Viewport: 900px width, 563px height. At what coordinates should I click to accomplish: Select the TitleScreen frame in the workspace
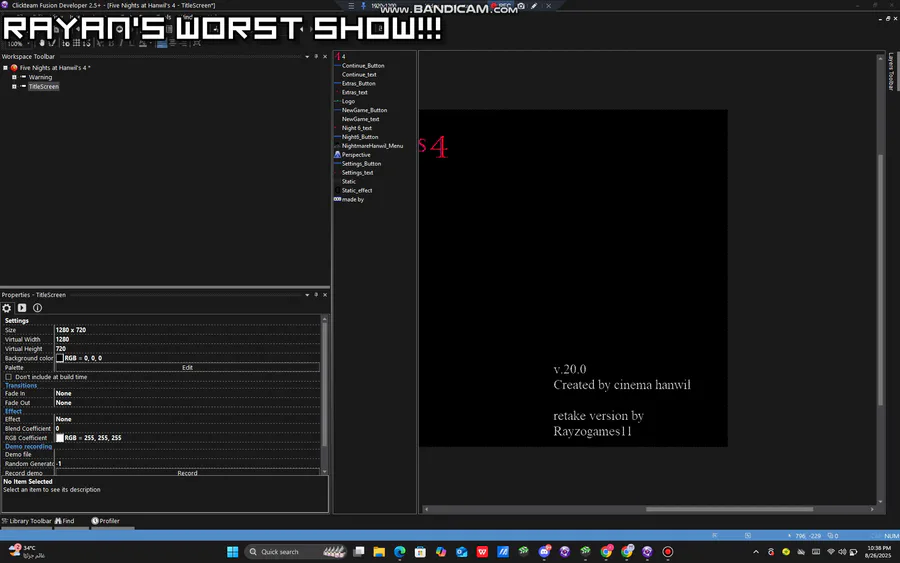pos(44,87)
